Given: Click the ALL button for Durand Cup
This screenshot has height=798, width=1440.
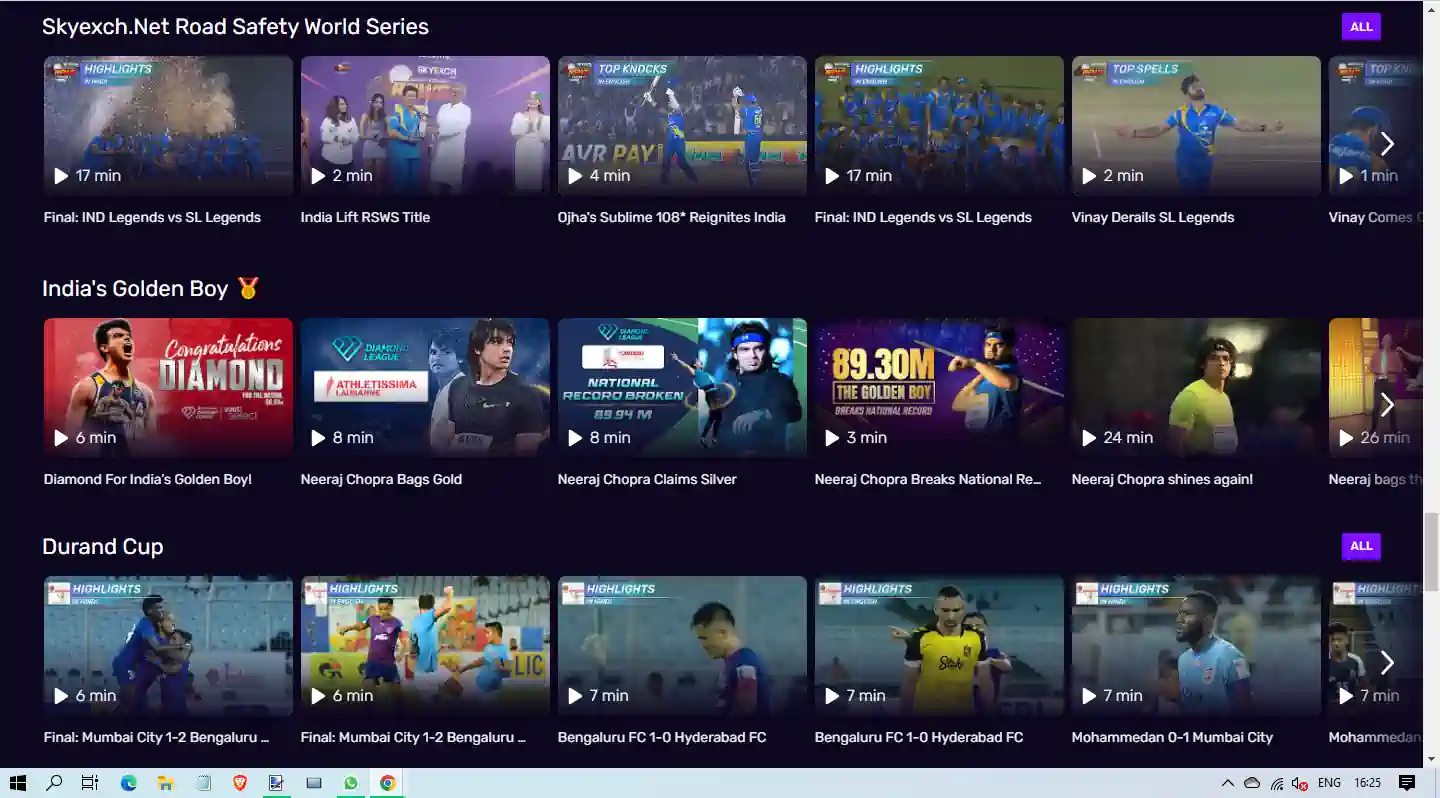Looking at the screenshot, I should (1361, 546).
